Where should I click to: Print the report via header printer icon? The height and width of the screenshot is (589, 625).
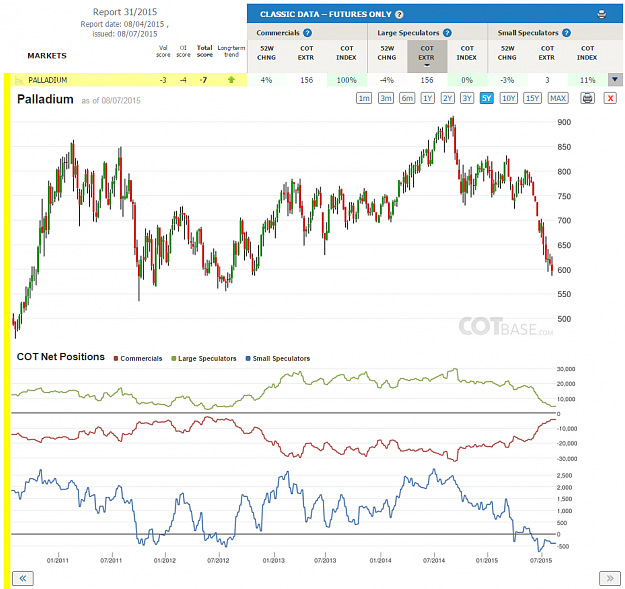click(601, 14)
